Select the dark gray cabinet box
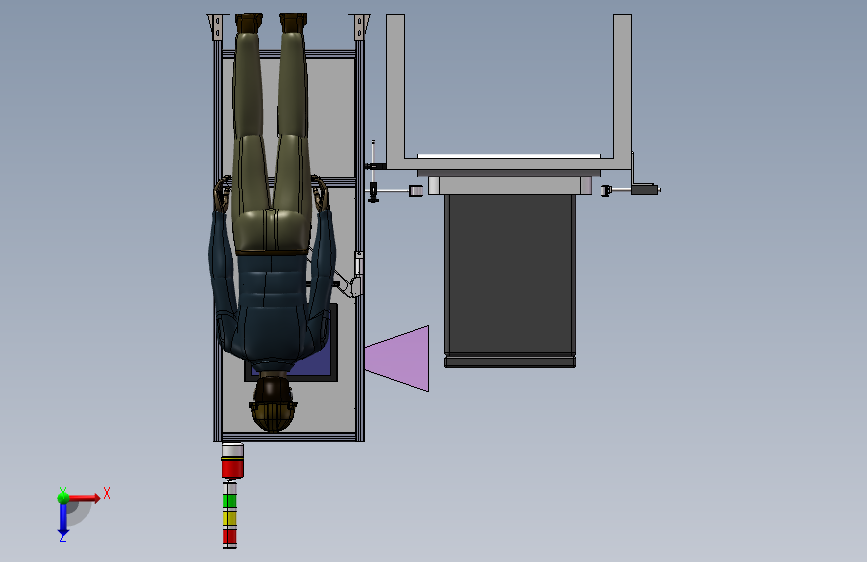This screenshot has width=867, height=562. 510,280
